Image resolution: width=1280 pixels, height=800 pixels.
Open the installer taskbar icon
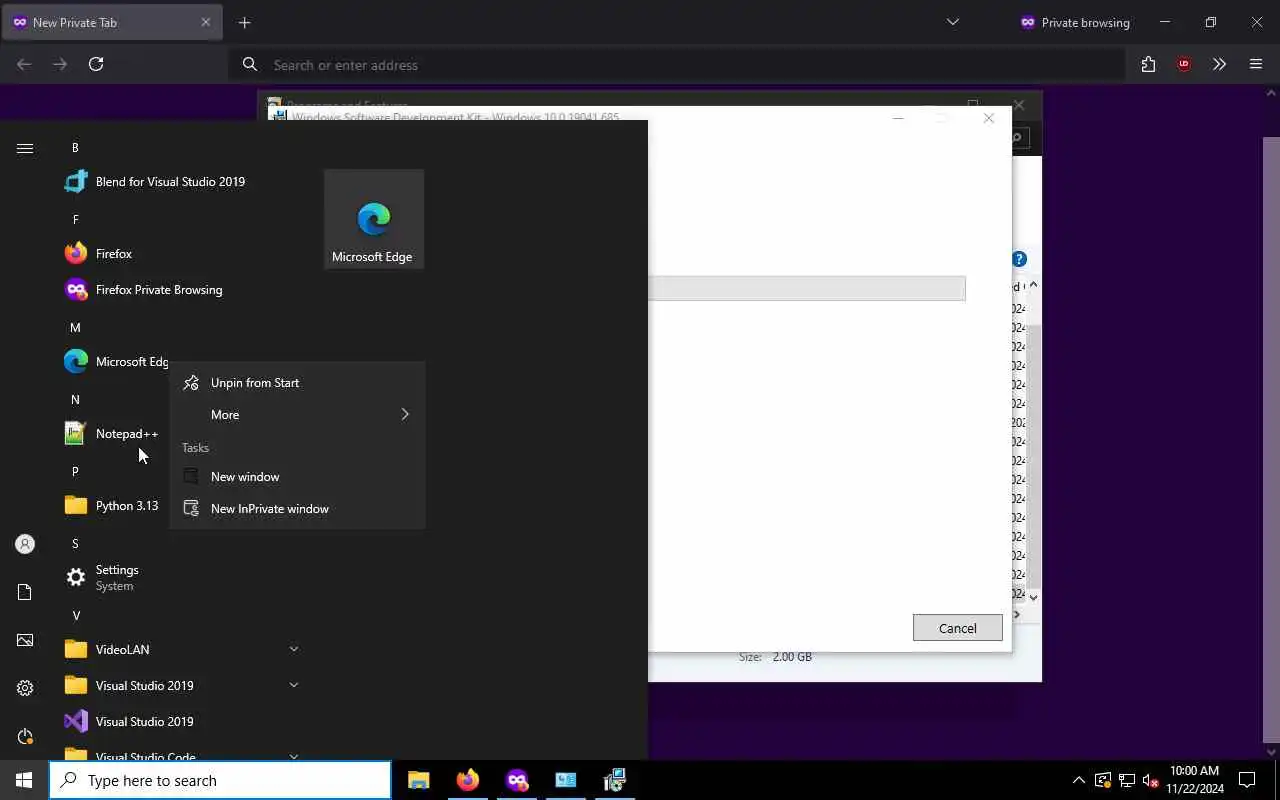click(x=615, y=780)
